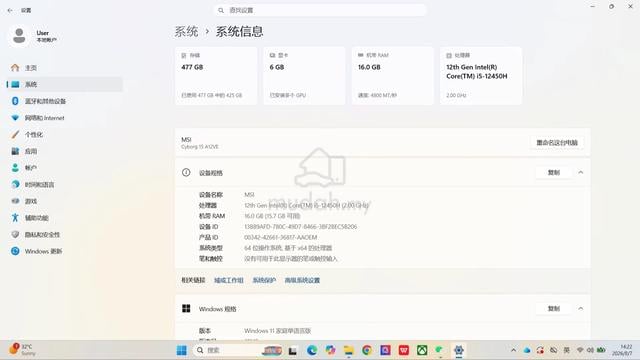Click the 系统类型 64 位 value
This screenshot has height=360, width=640.
(x=288, y=248)
